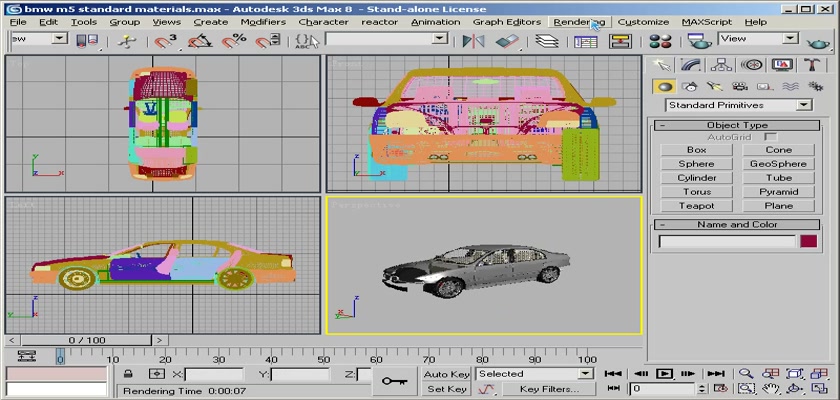Open Key Filters dialog
The image size is (840, 400).
549,389
